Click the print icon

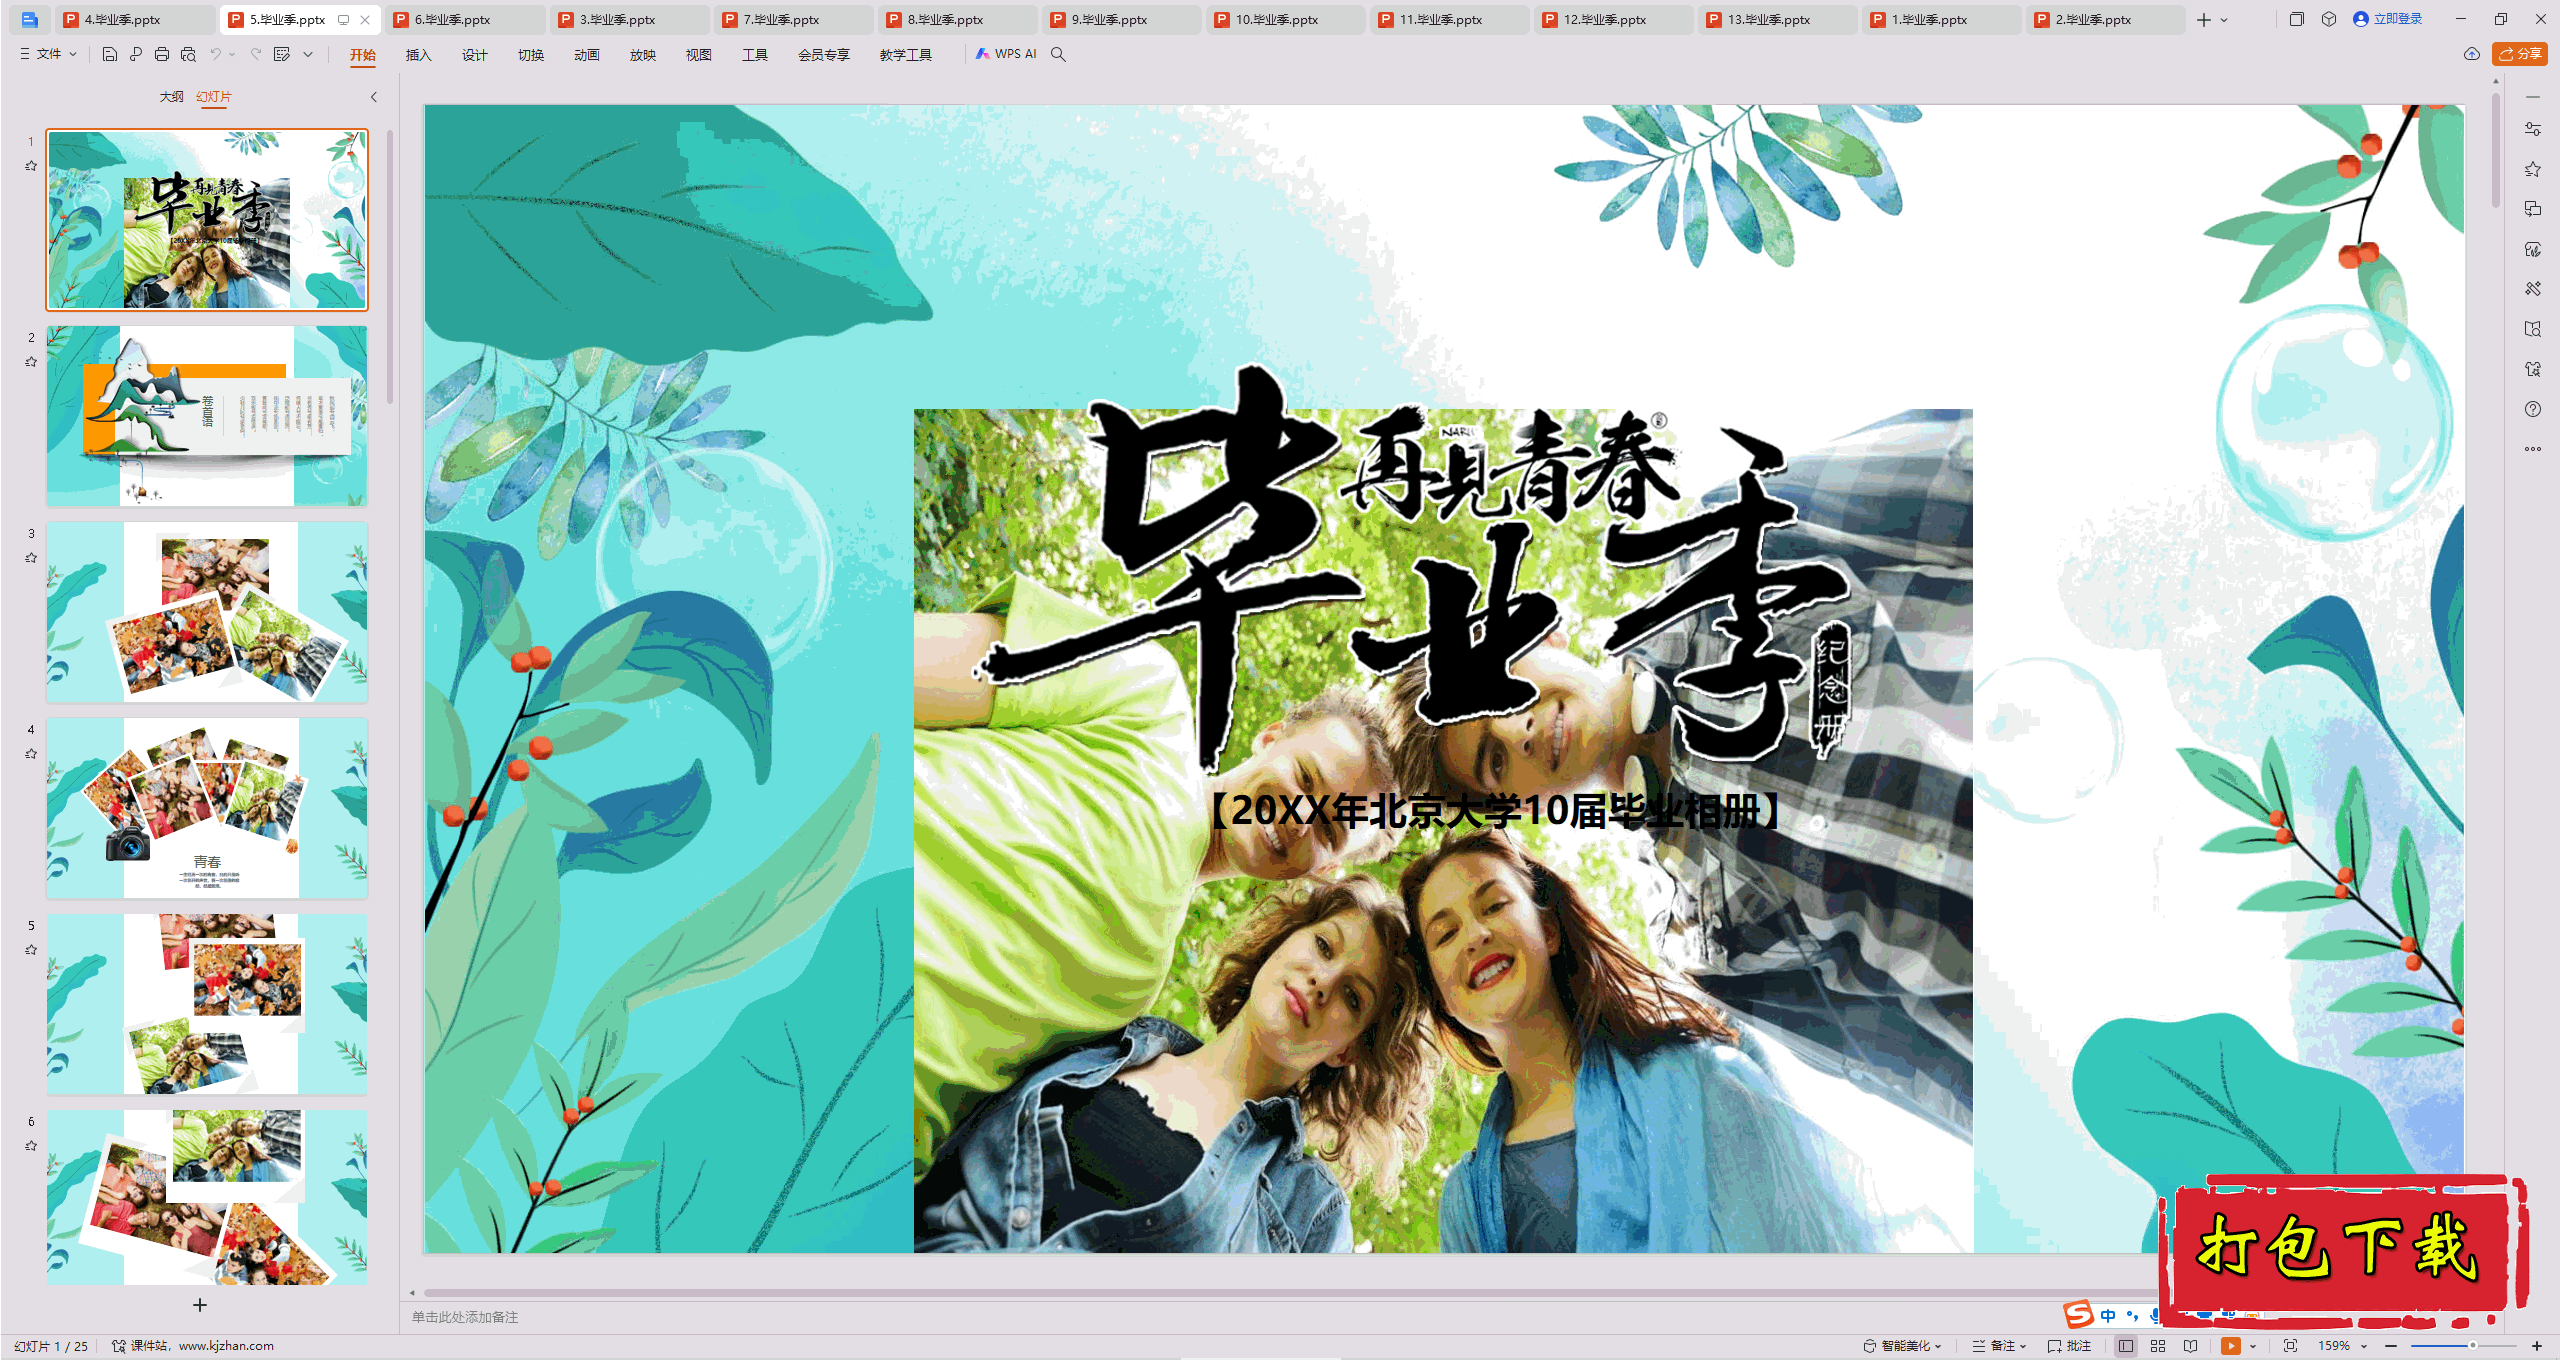[x=162, y=54]
